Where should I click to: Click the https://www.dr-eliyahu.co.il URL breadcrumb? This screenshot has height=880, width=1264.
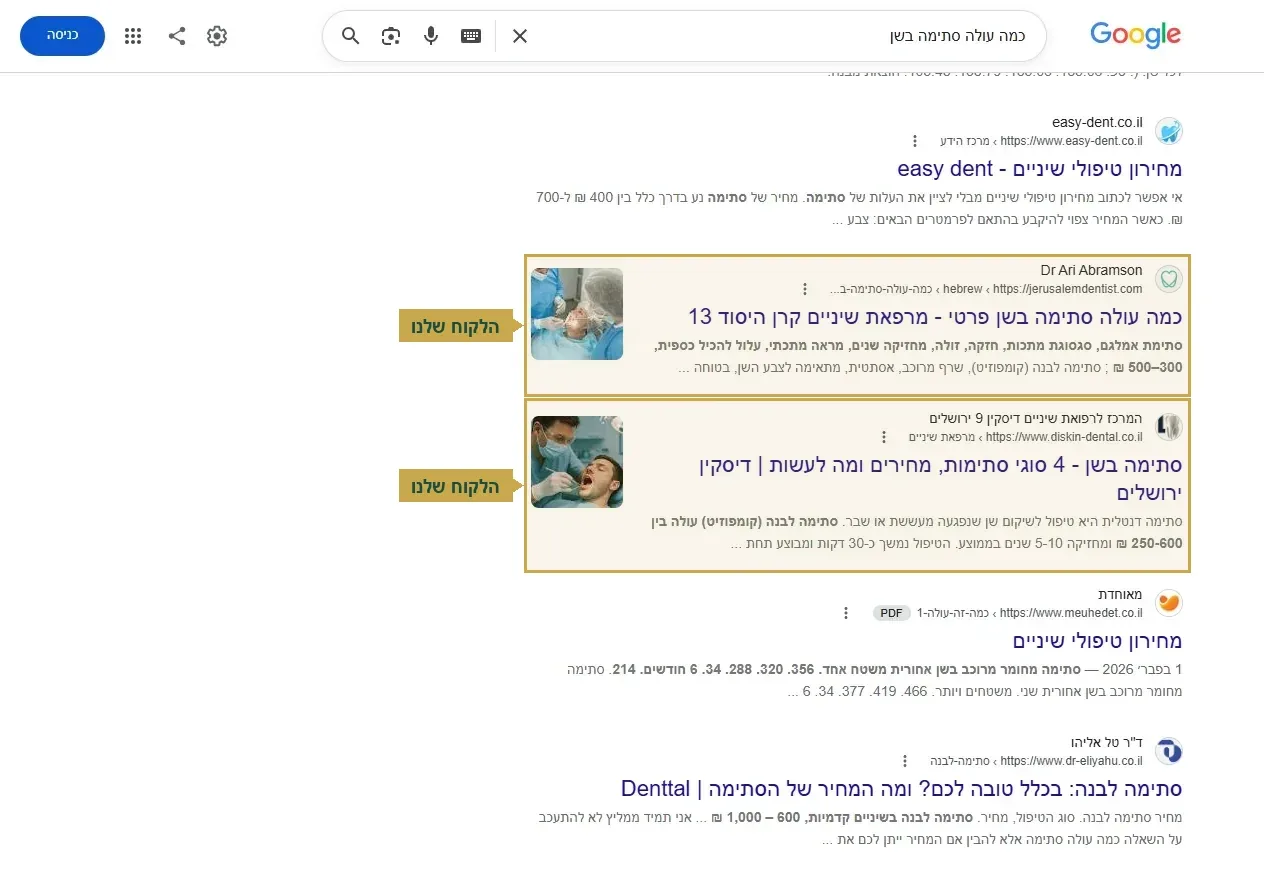point(1071,761)
